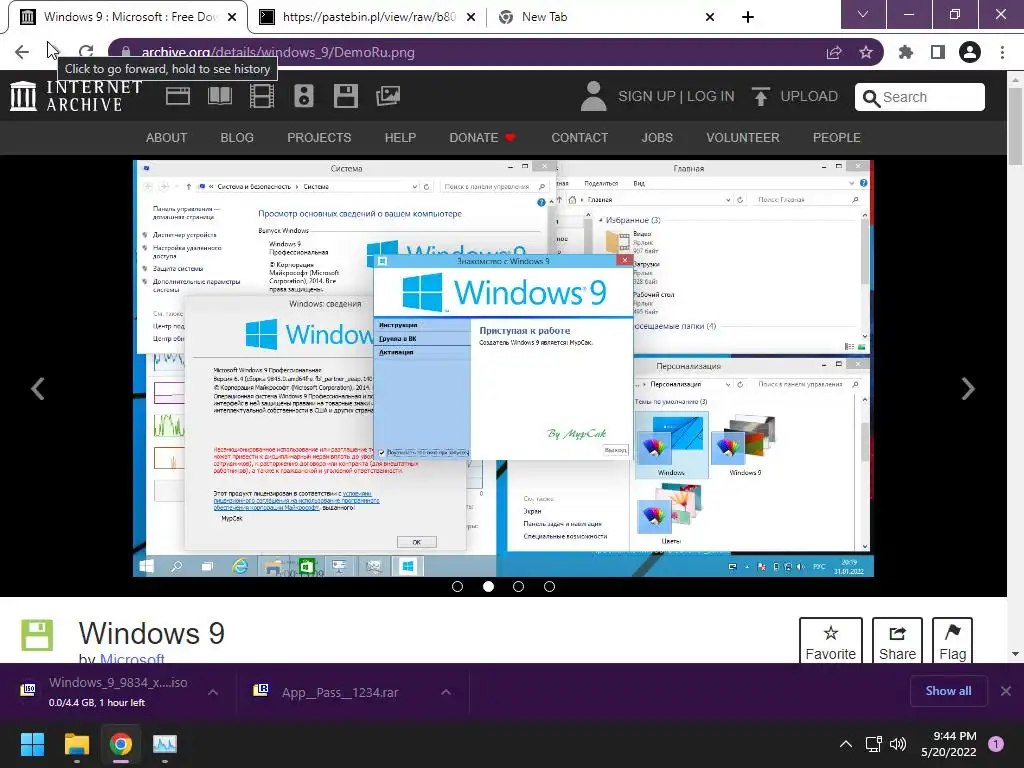The height and width of the screenshot is (768, 1024).
Task: Open the VOLUNTEER menu item
Action: pos(743,138)
